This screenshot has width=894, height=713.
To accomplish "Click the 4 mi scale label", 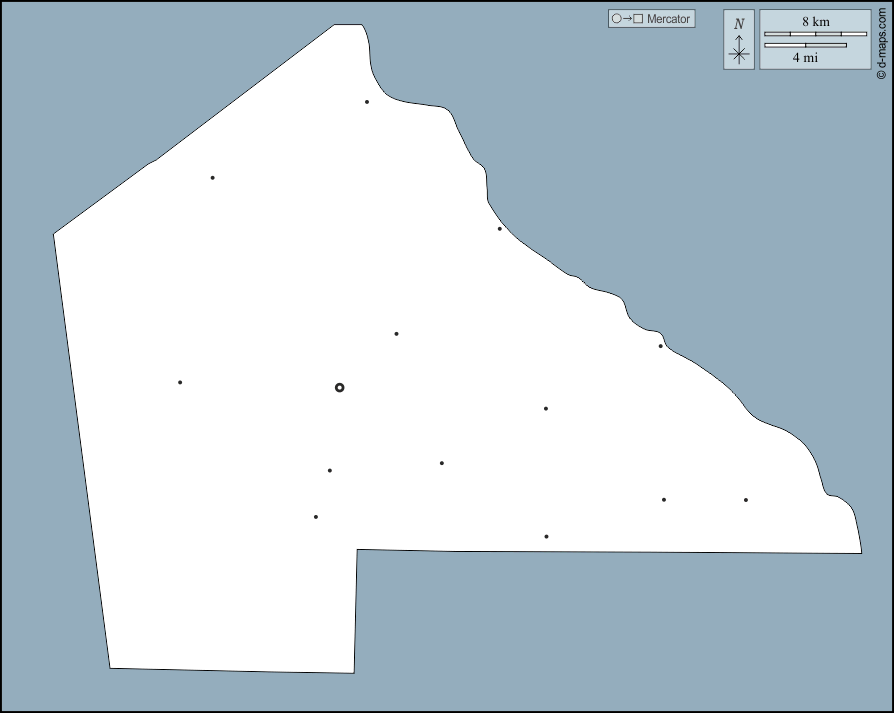I will pyautogui.click(x=805, y=58).
